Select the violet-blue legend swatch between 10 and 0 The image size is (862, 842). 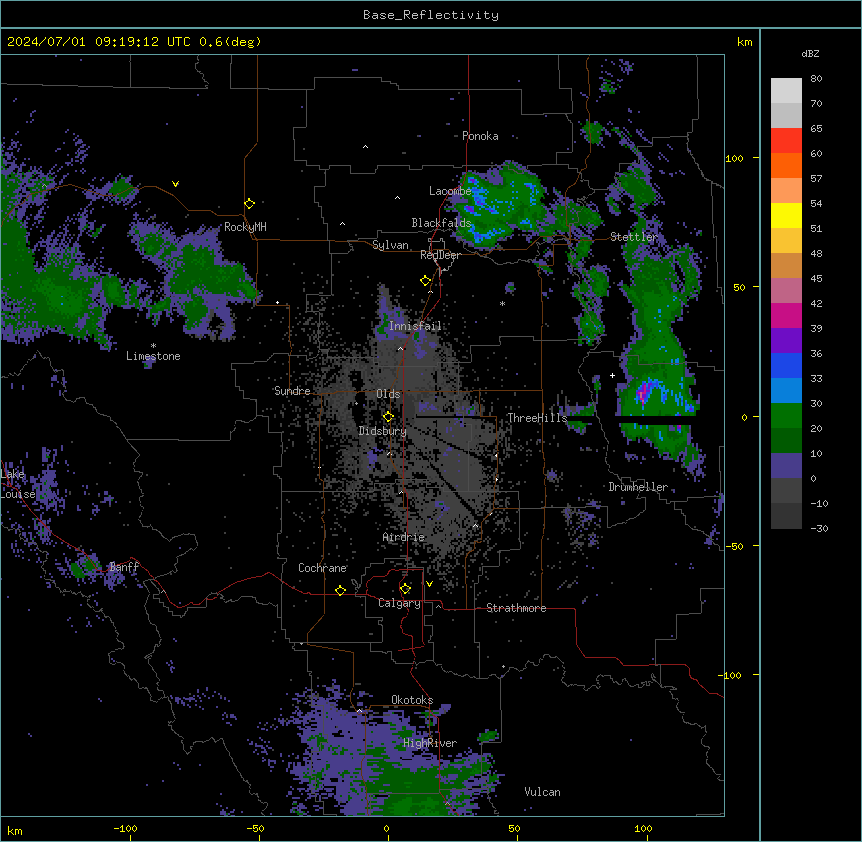tap(786, 466)
